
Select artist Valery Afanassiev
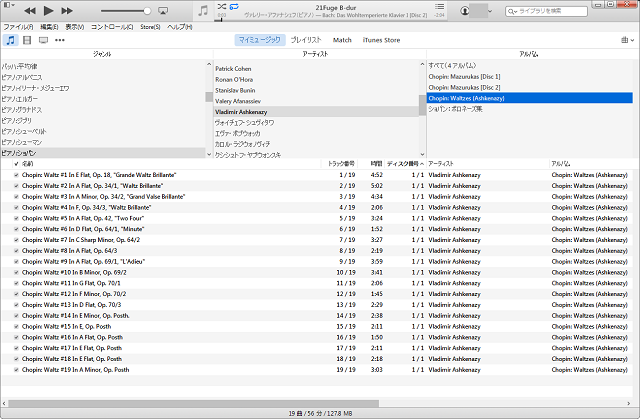[238, 101]
